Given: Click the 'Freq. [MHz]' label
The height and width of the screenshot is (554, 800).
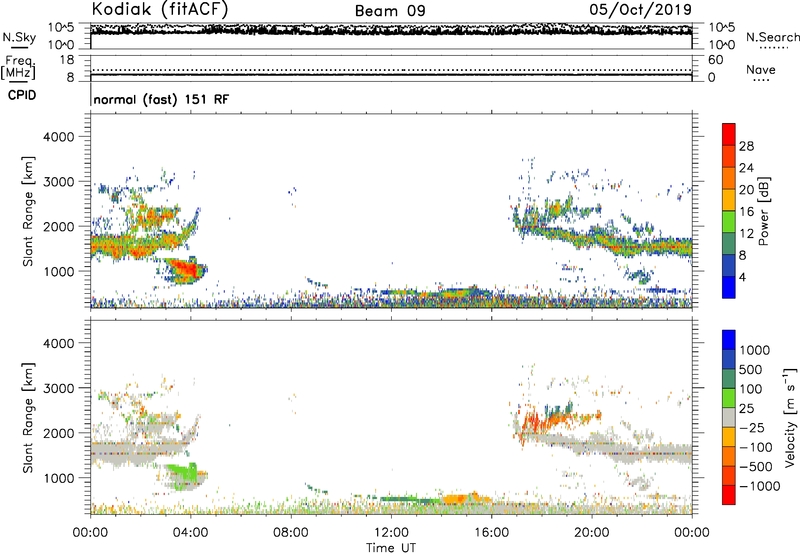Looking at the screenshot, I should point(18,68).
